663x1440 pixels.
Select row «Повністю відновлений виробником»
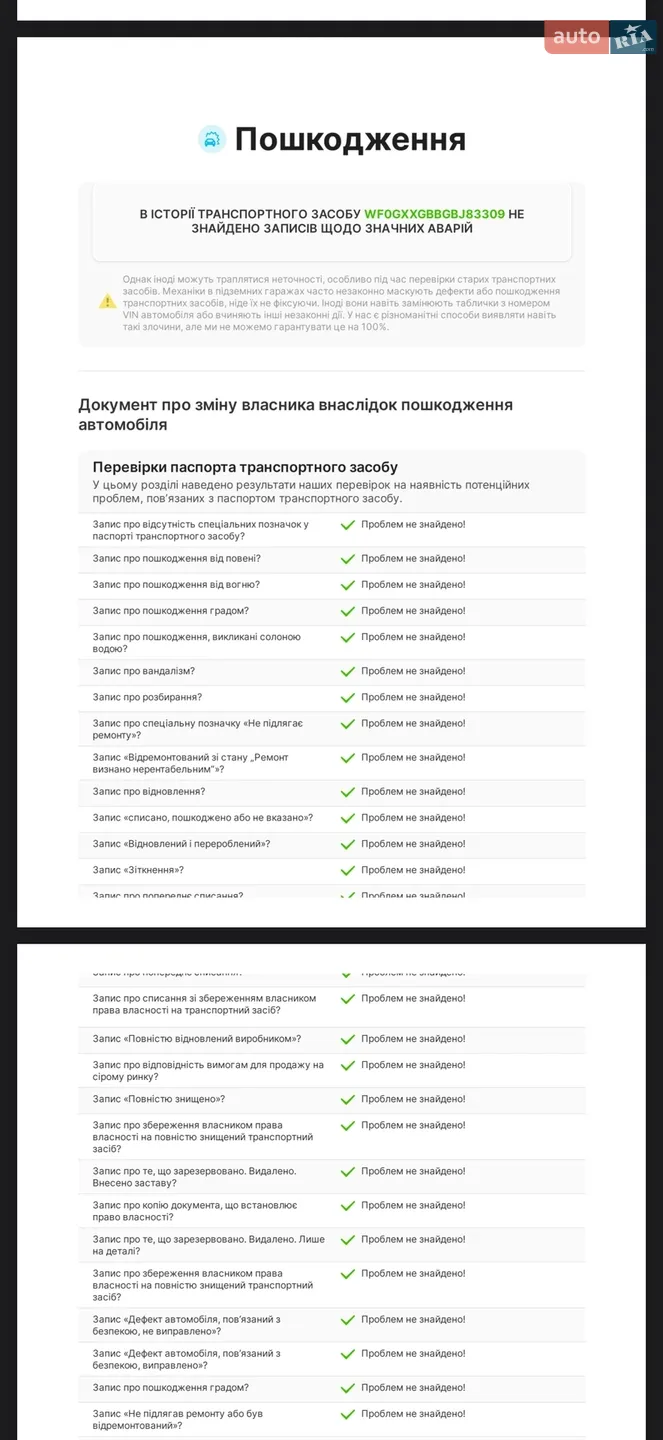click(x=332, y=1039)
